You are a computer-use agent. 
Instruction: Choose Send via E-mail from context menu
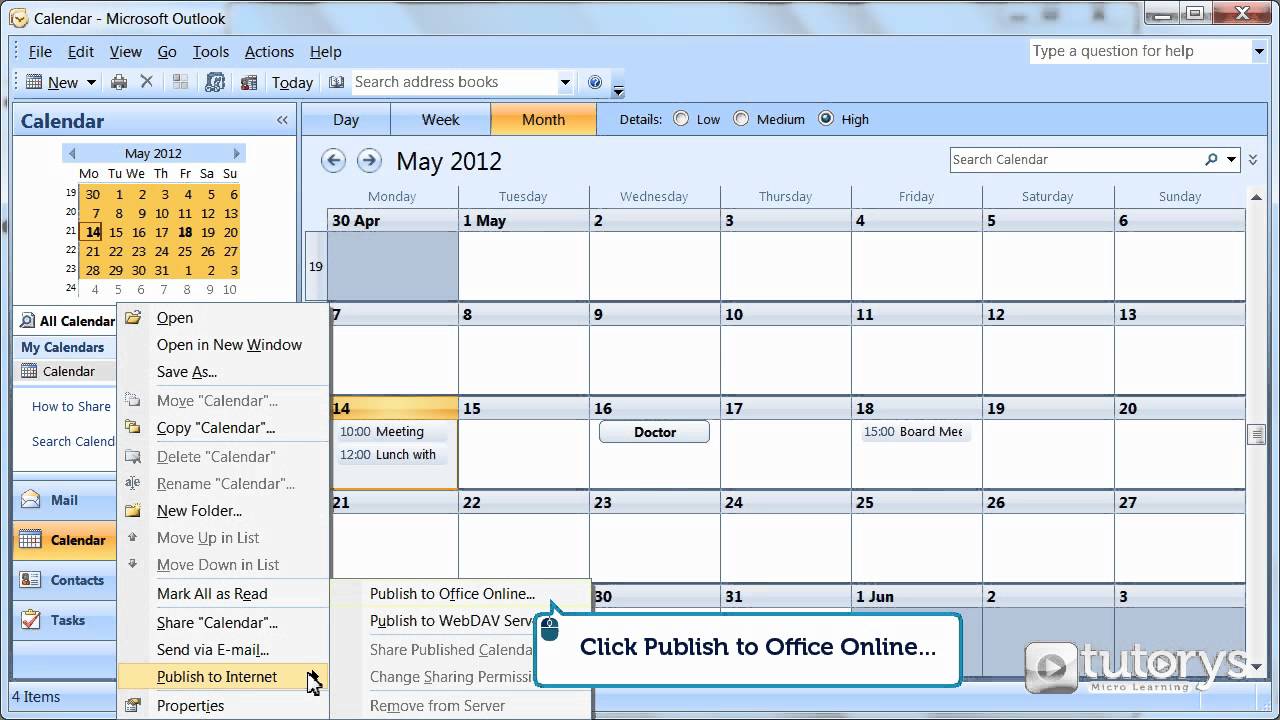tap(213, 650)
